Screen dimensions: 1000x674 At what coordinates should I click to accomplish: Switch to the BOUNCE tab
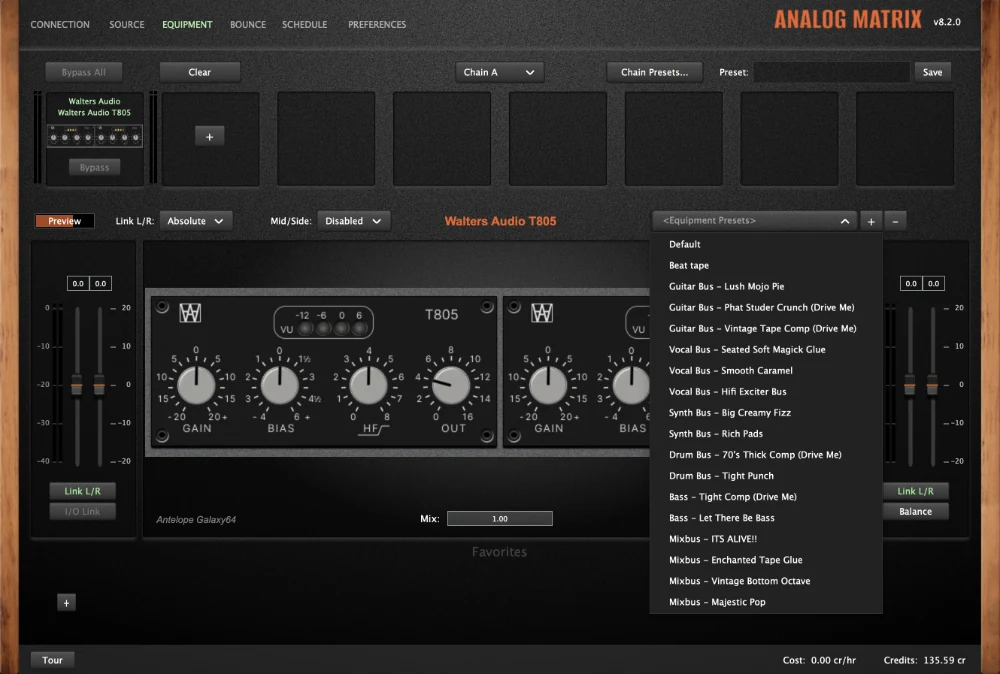click(x=248, y=24)
